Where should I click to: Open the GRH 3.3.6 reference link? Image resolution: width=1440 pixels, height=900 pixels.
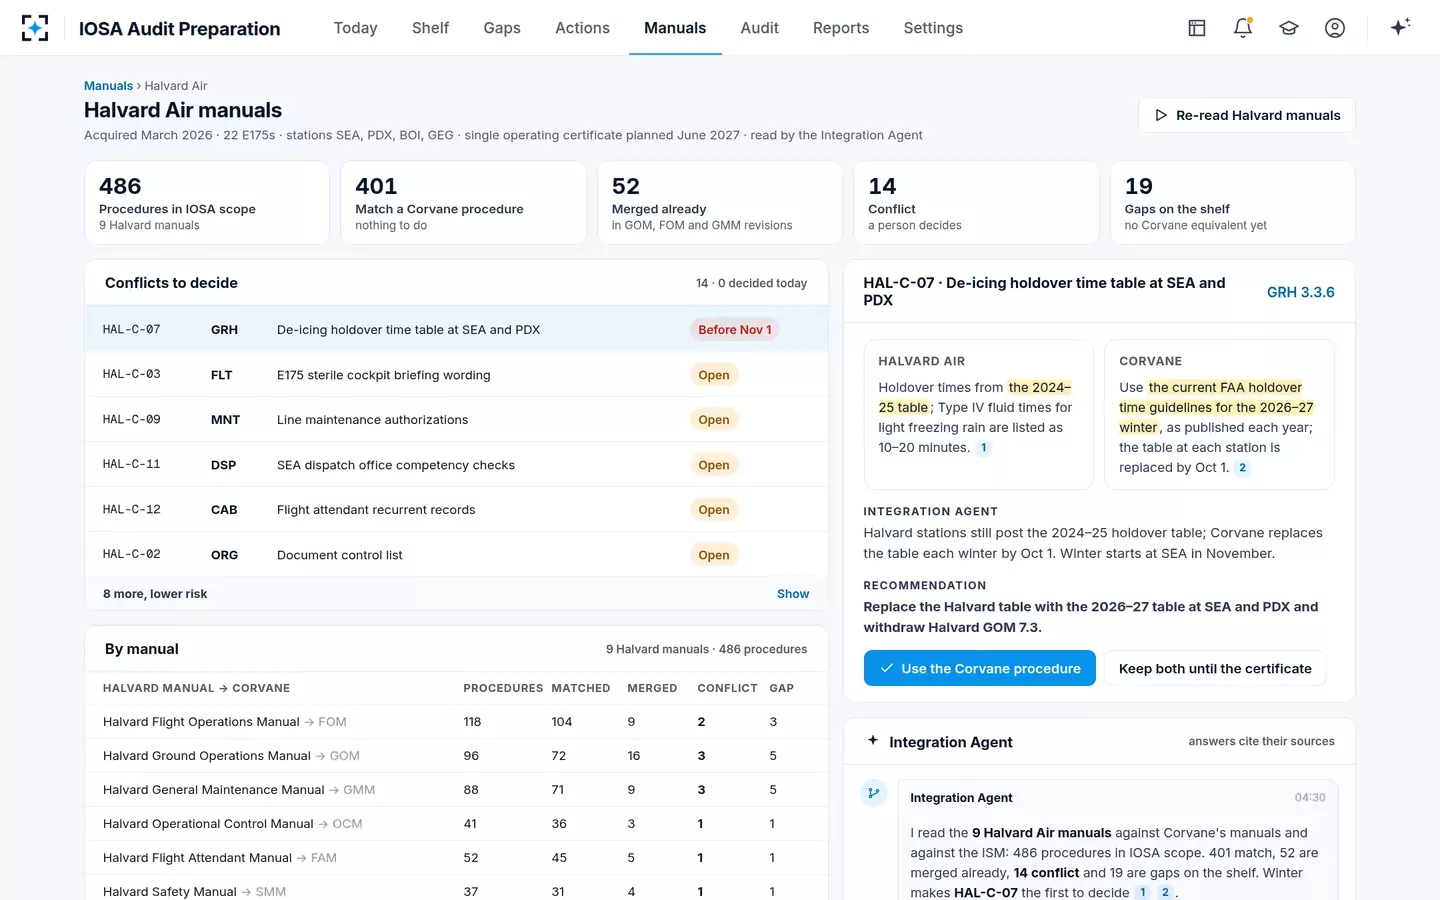pyautogui.click(x=1300, y=292)
